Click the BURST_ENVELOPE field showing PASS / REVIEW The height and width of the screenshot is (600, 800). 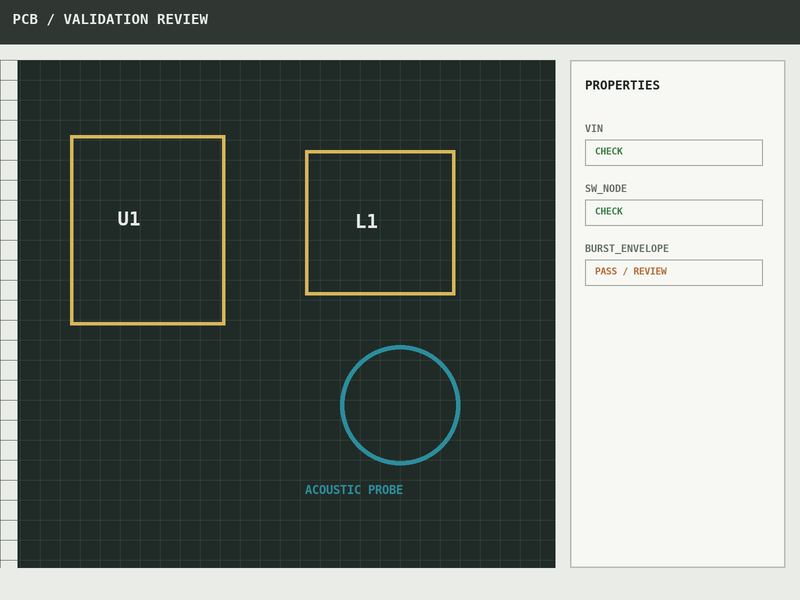click(673, 272)
